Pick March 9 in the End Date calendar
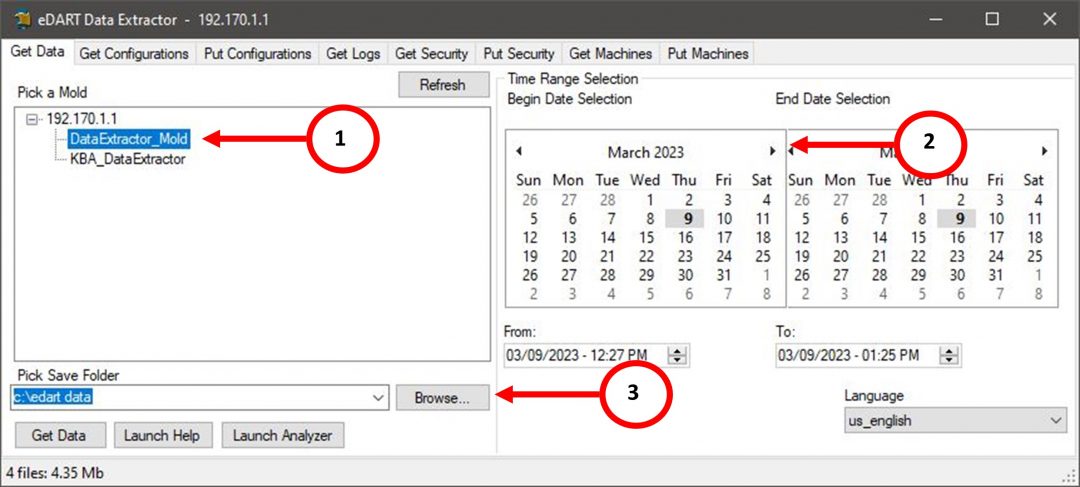This screenshot has height=487, width=1080. click(957, 219)
